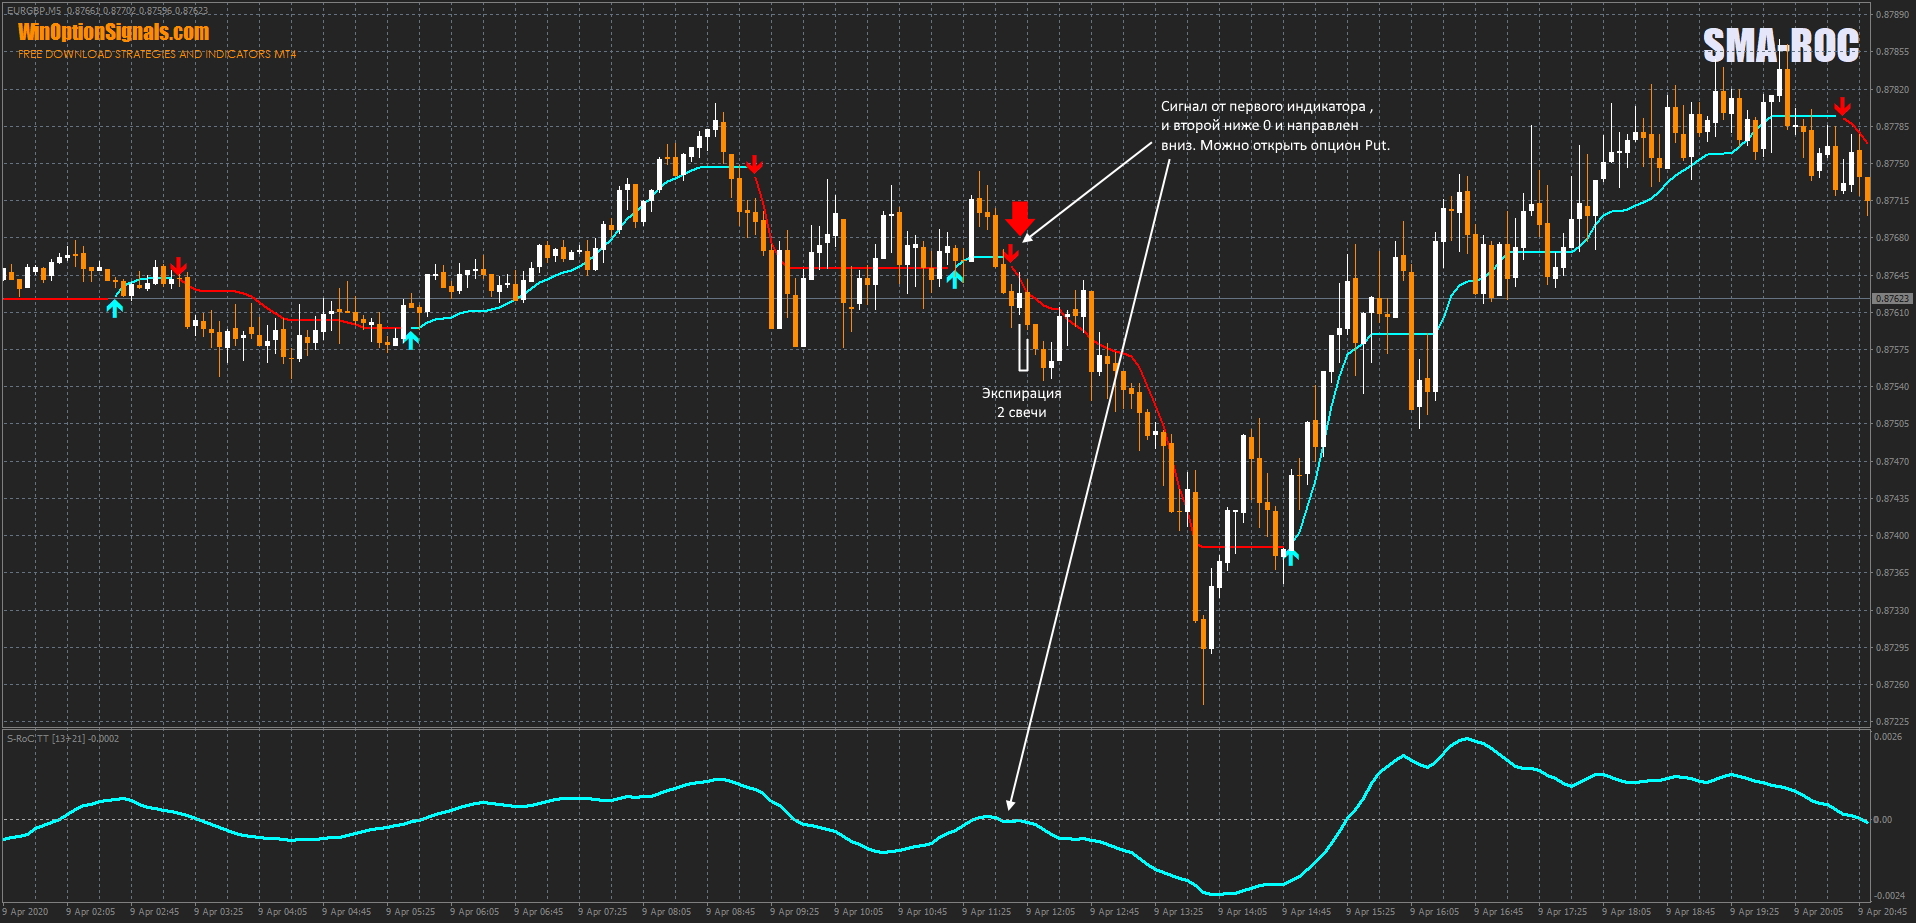This screenshot has width=1916, height=923.
Task: Click the red down arrow near 02:45
Action: coord(178,266)
